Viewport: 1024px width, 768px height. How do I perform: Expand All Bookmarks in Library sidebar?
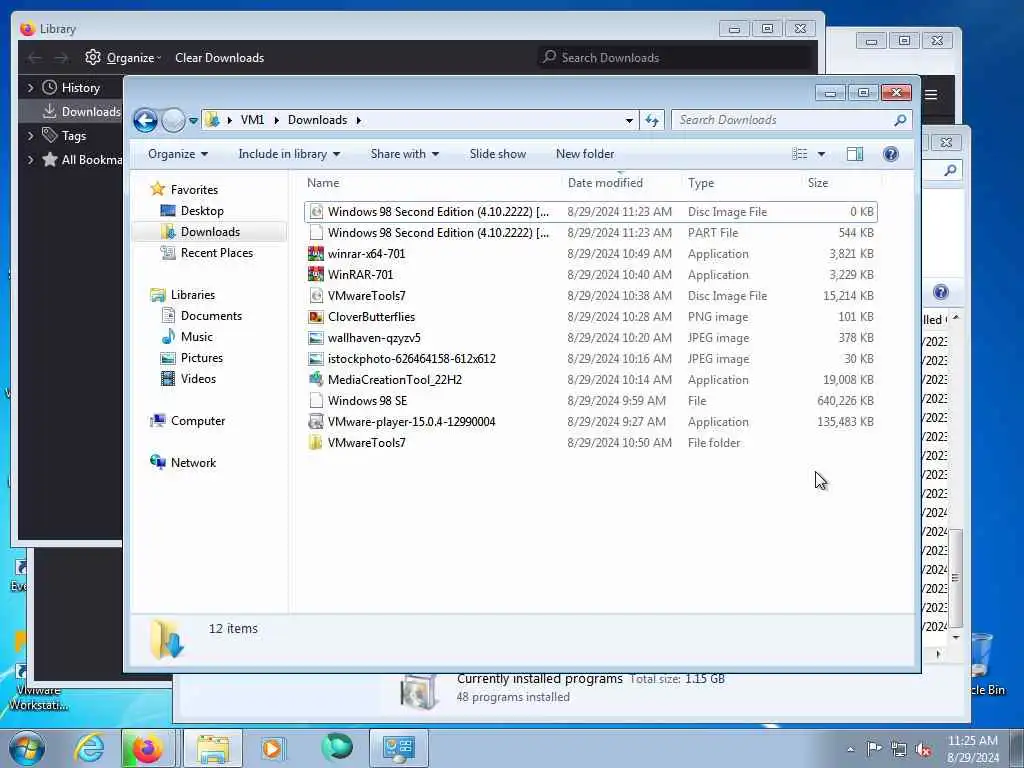click(x=30, y=160)
